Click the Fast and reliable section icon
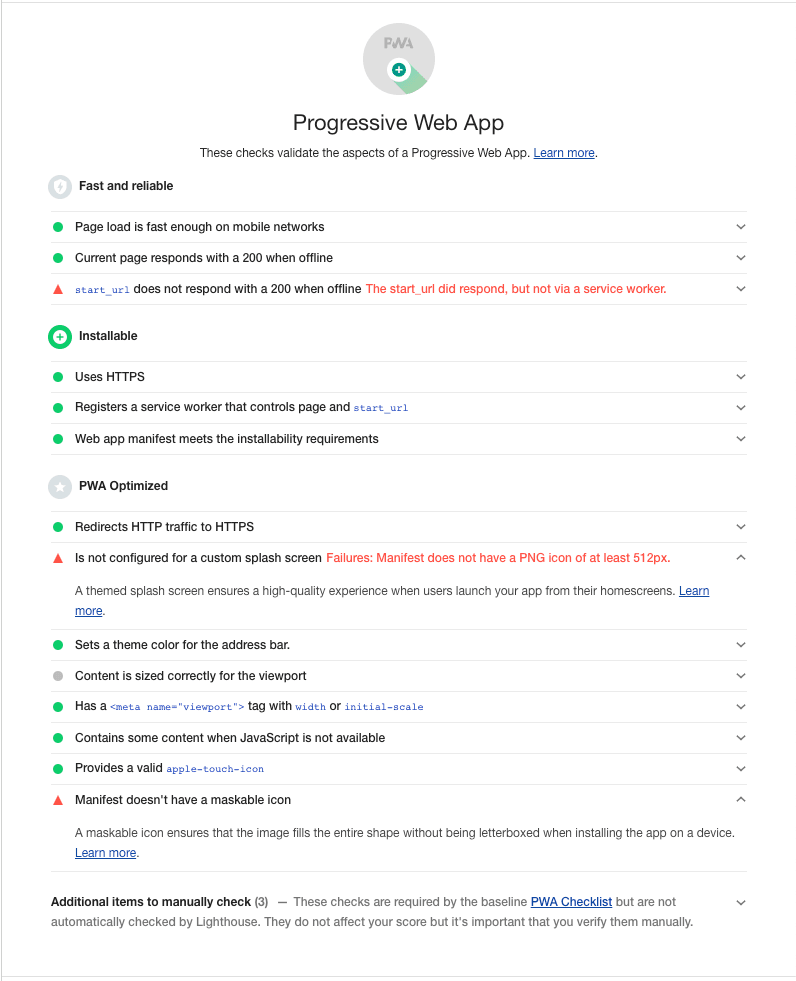The height and width of the screenshot is (981, 796). coord(59,186)
